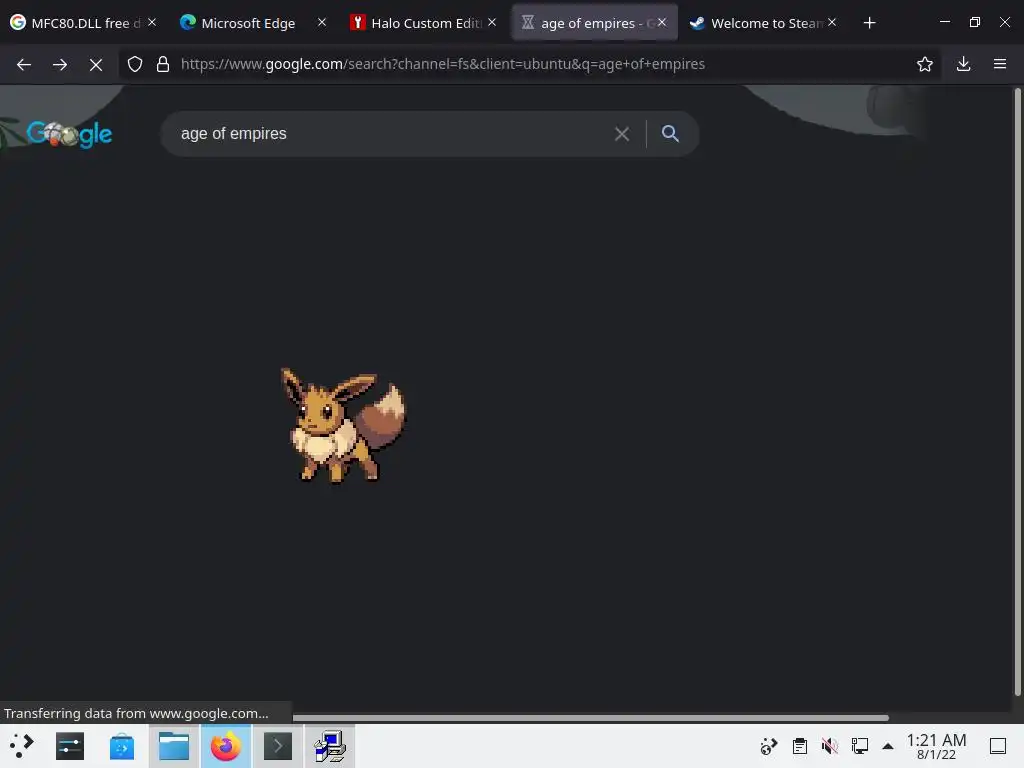The height and width of the screenshot is (768, 1024).
Task: Open the application launcher in taskbar
Action: (21, 746)
